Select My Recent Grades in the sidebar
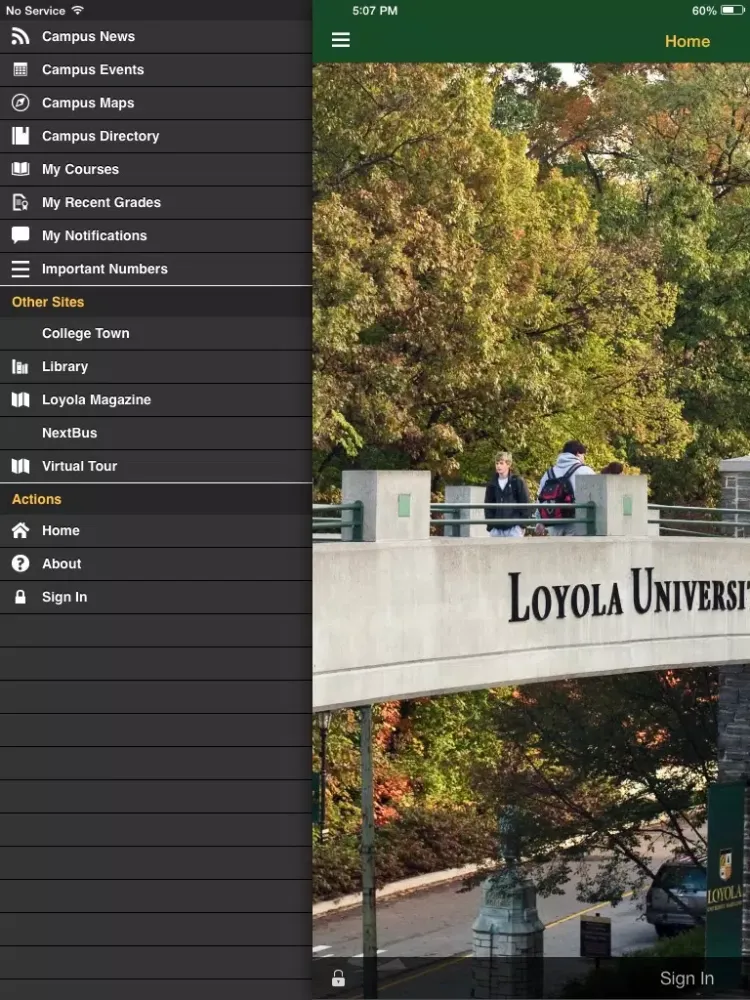The width and height of the screenshot is (750, 1000). pos(156,202)
